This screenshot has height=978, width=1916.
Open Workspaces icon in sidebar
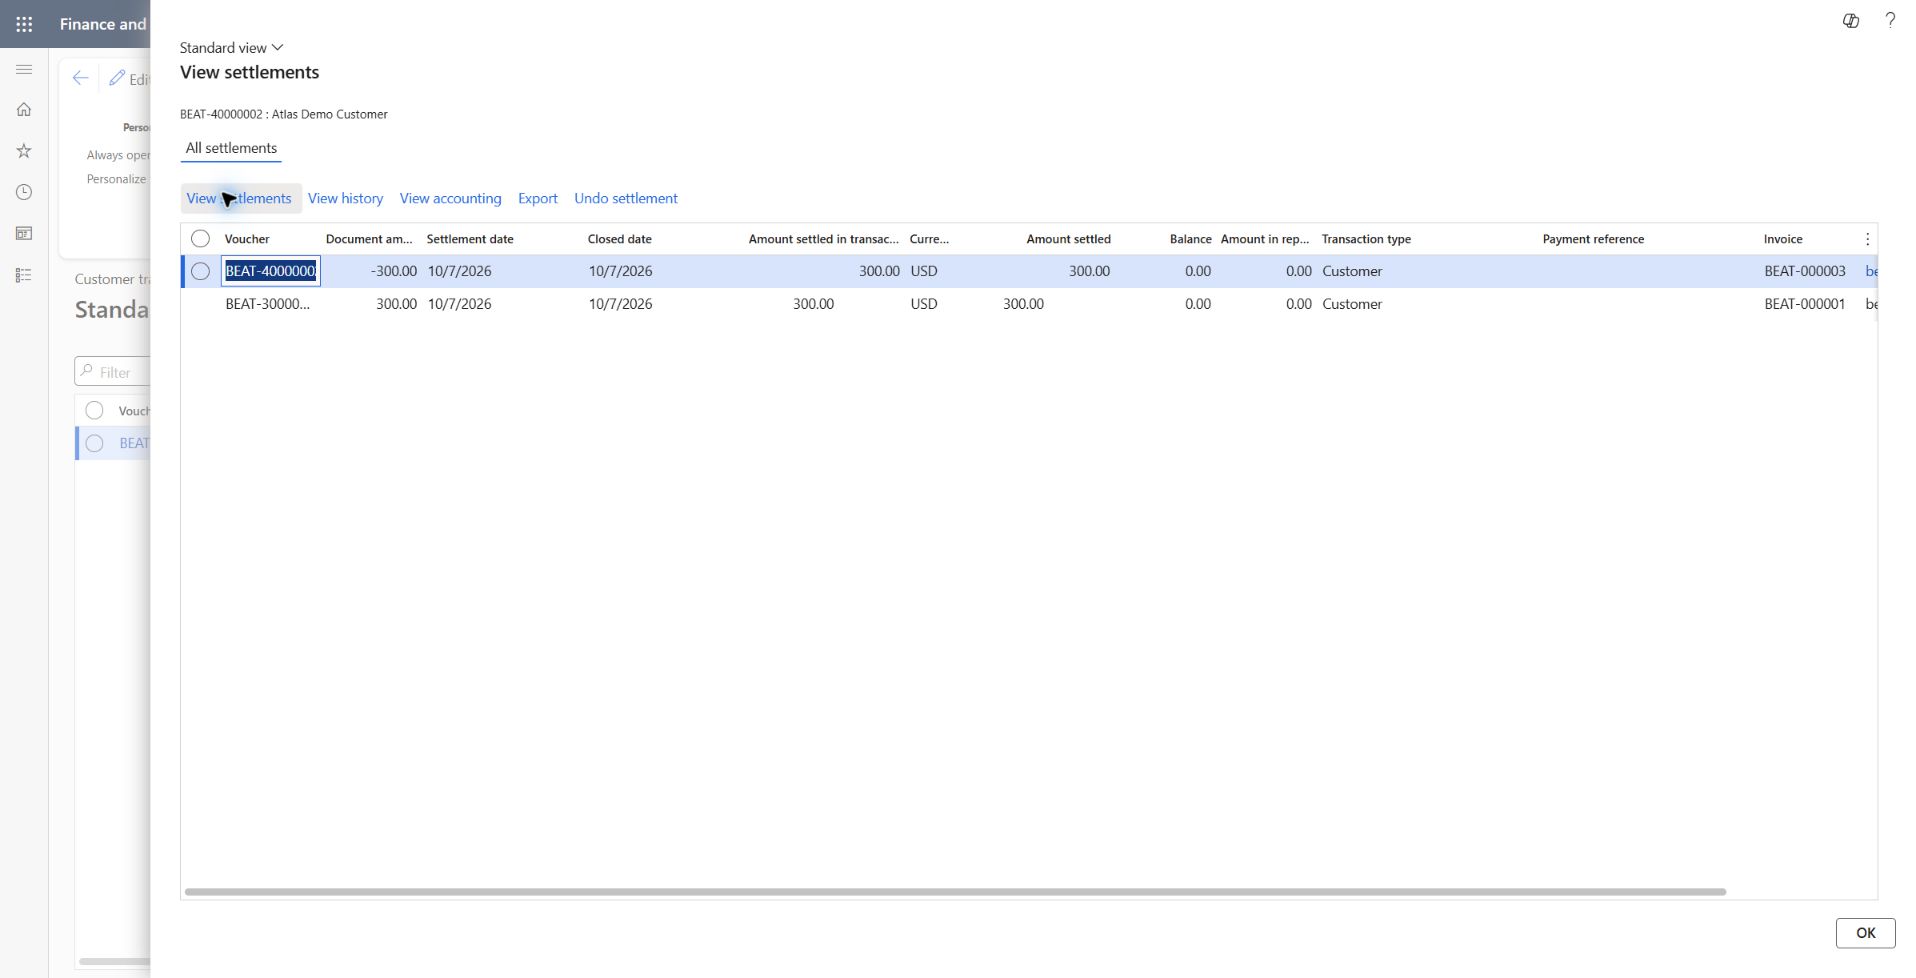pyautogui.click(x=24, y=233)
